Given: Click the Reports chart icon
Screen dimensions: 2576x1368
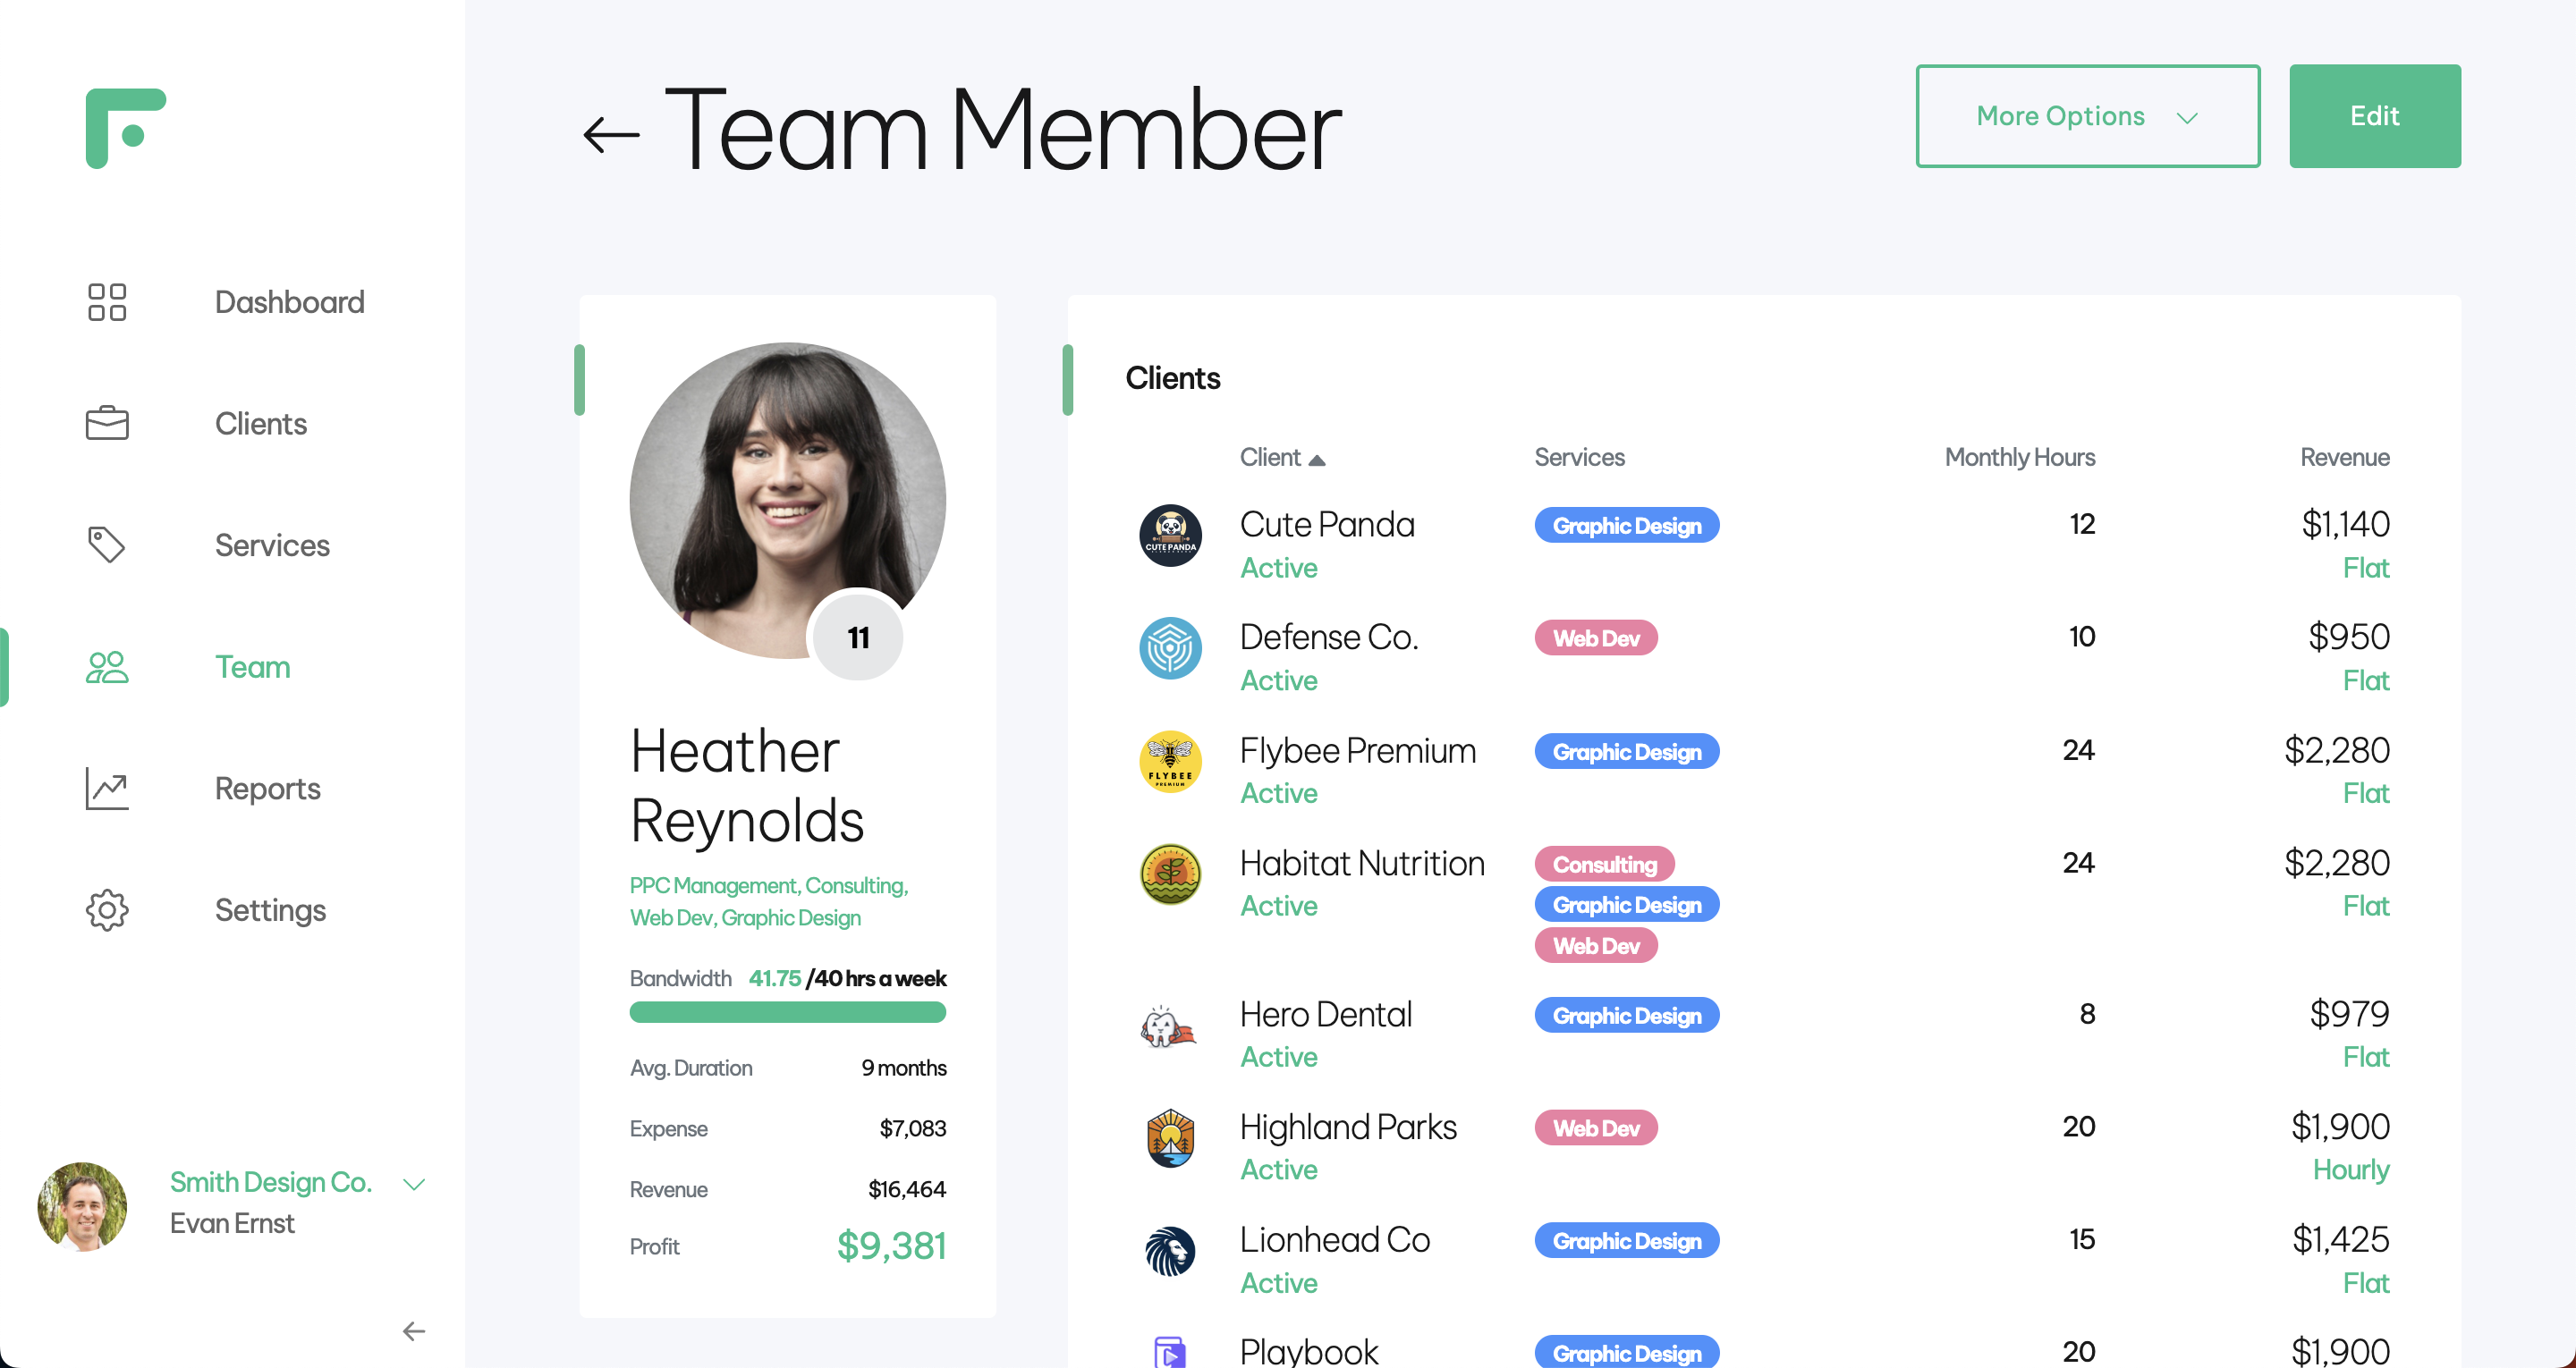Looking at the screenshot, I should pyautogui.click(x=107, y=788).
